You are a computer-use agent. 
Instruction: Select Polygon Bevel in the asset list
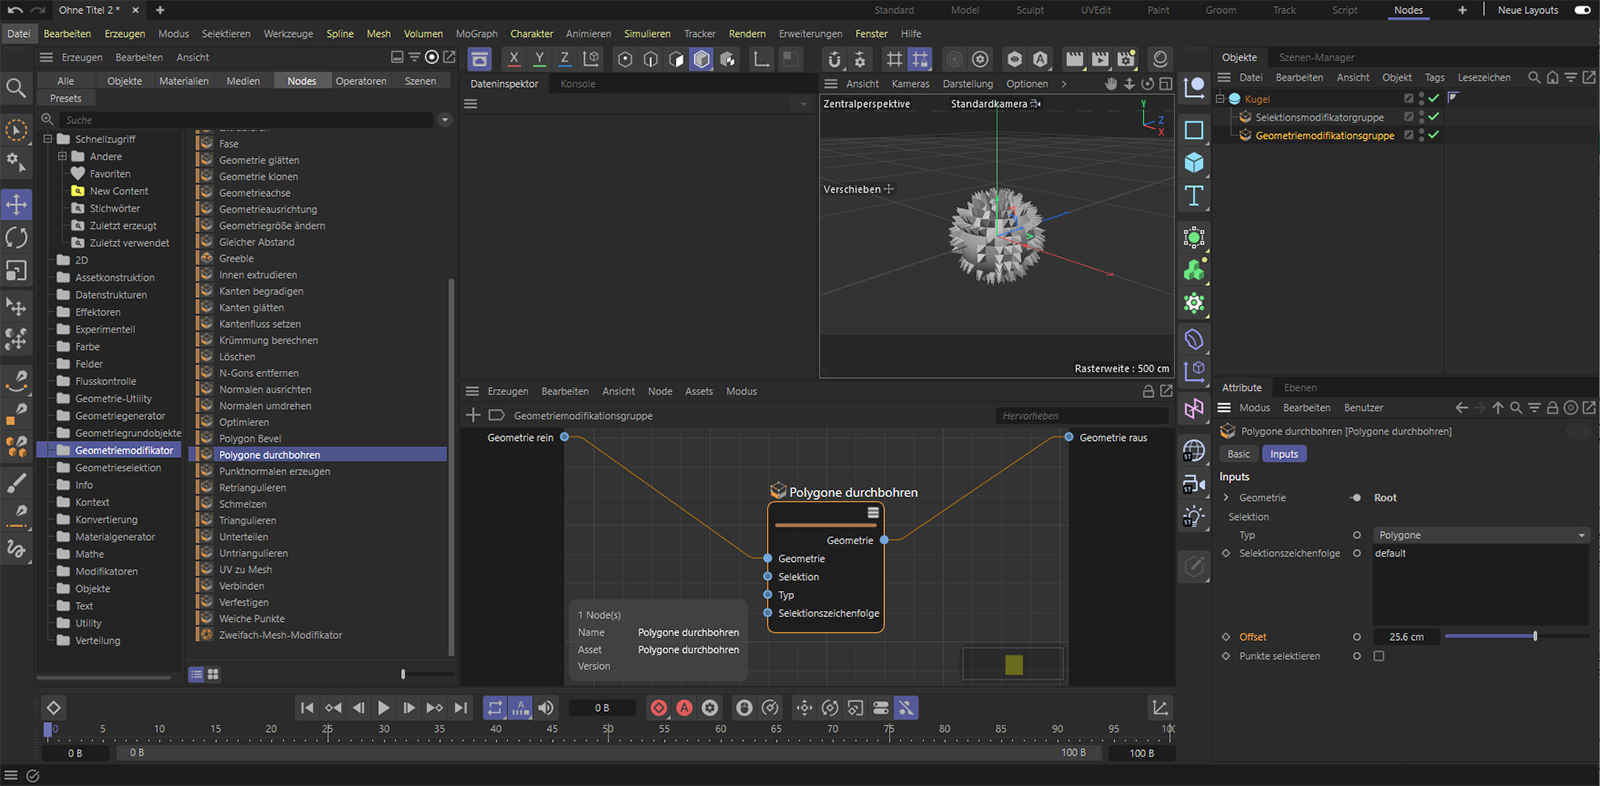click(x=250, y=439)
